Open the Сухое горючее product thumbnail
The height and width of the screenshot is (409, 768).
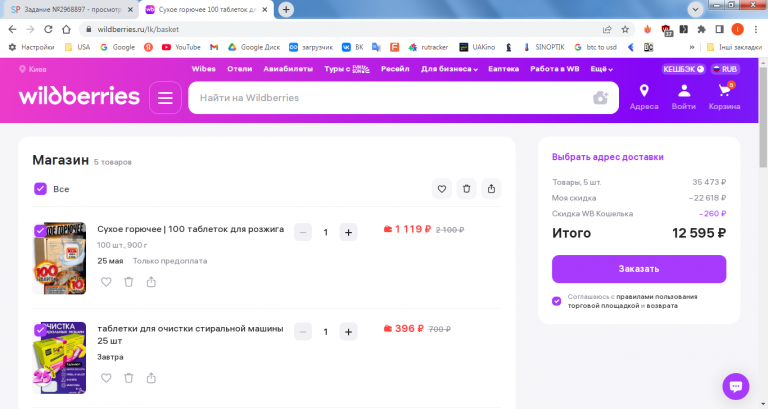pos(60,258)
